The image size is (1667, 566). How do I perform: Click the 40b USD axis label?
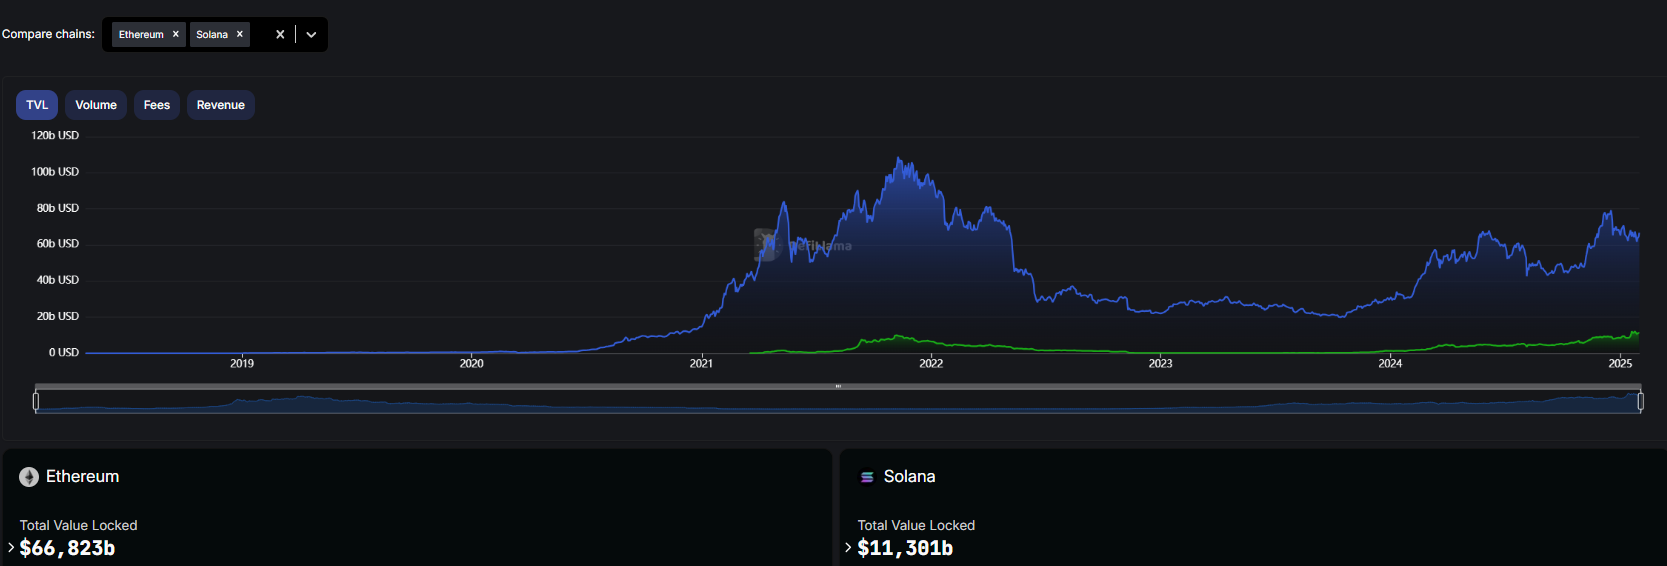(58, 280)
